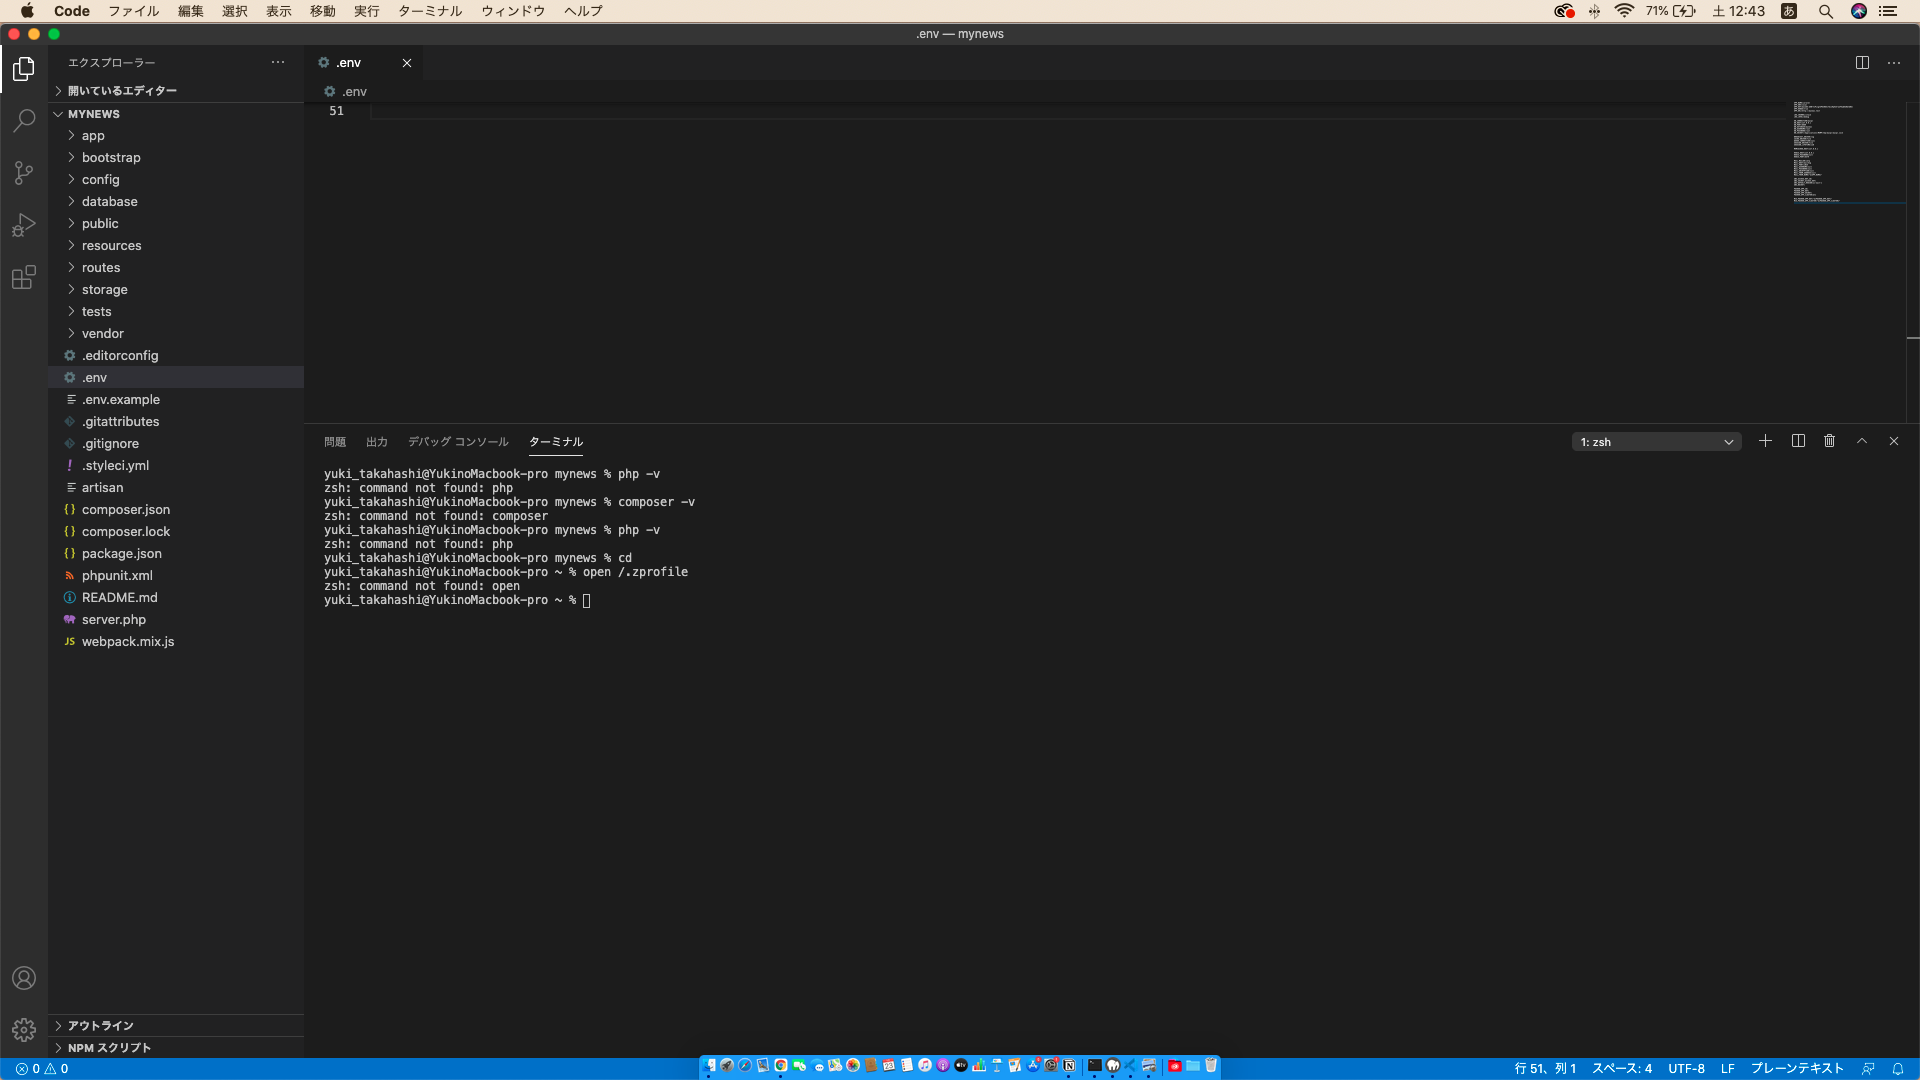Change language mode プレーンテキスト

[x=1797, y=1069]
